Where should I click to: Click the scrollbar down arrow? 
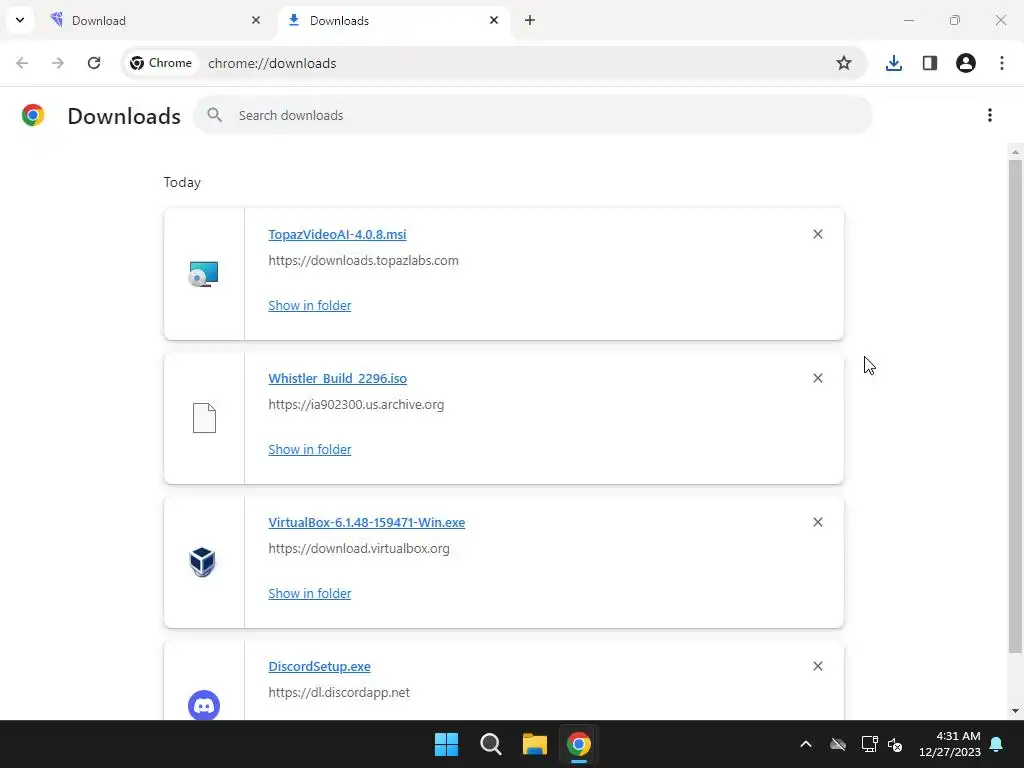pos(1015,711)
